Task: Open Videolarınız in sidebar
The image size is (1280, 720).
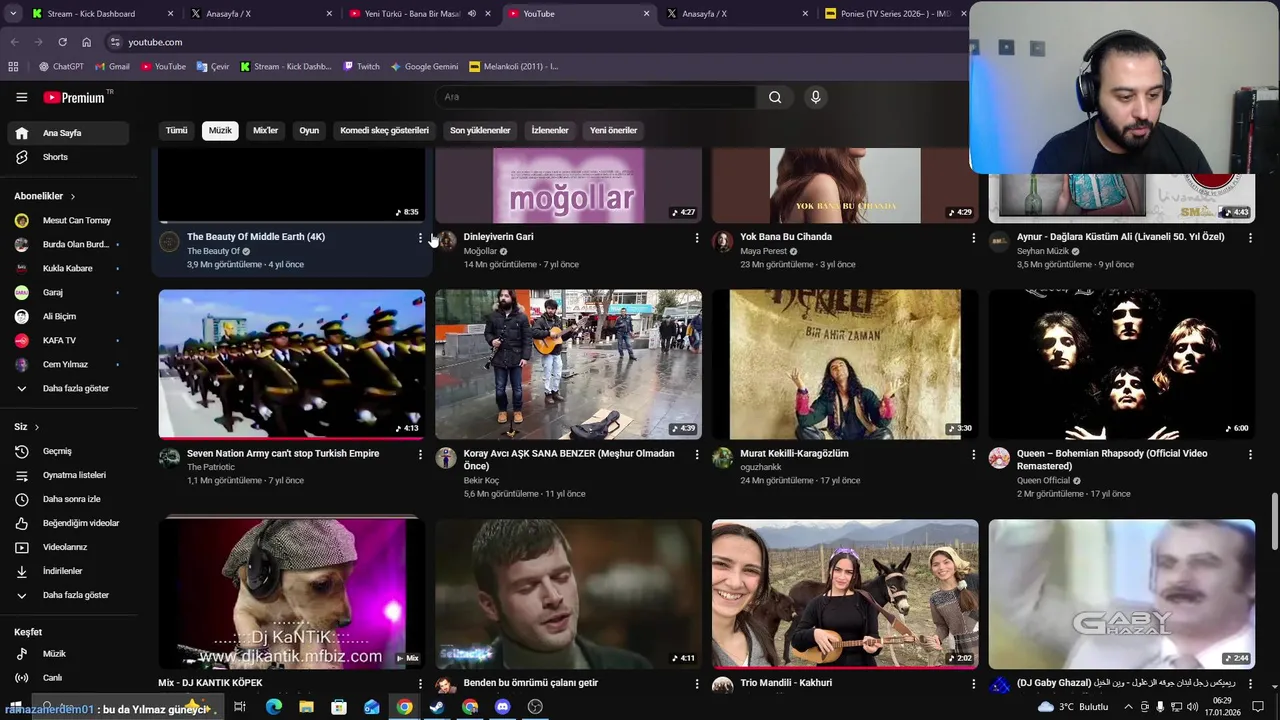Action: [68, 547]
